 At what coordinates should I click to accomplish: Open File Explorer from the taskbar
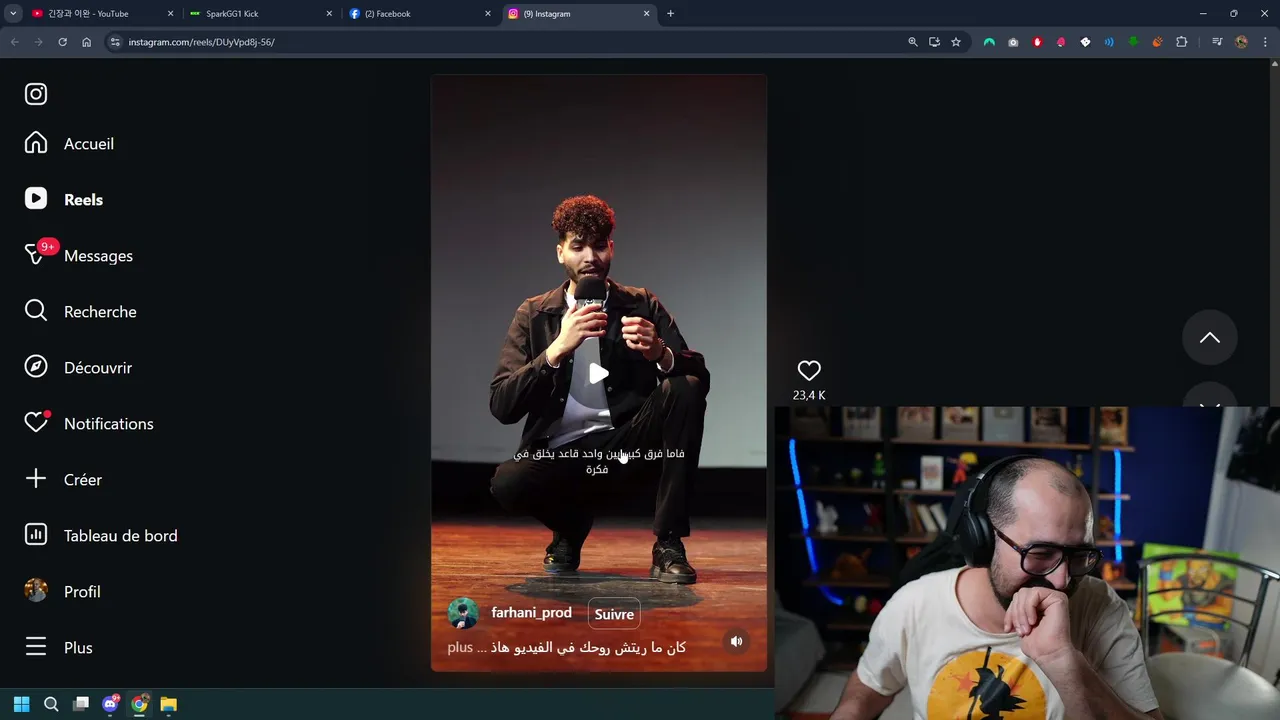pyautogui.click(x=169, y=704)
